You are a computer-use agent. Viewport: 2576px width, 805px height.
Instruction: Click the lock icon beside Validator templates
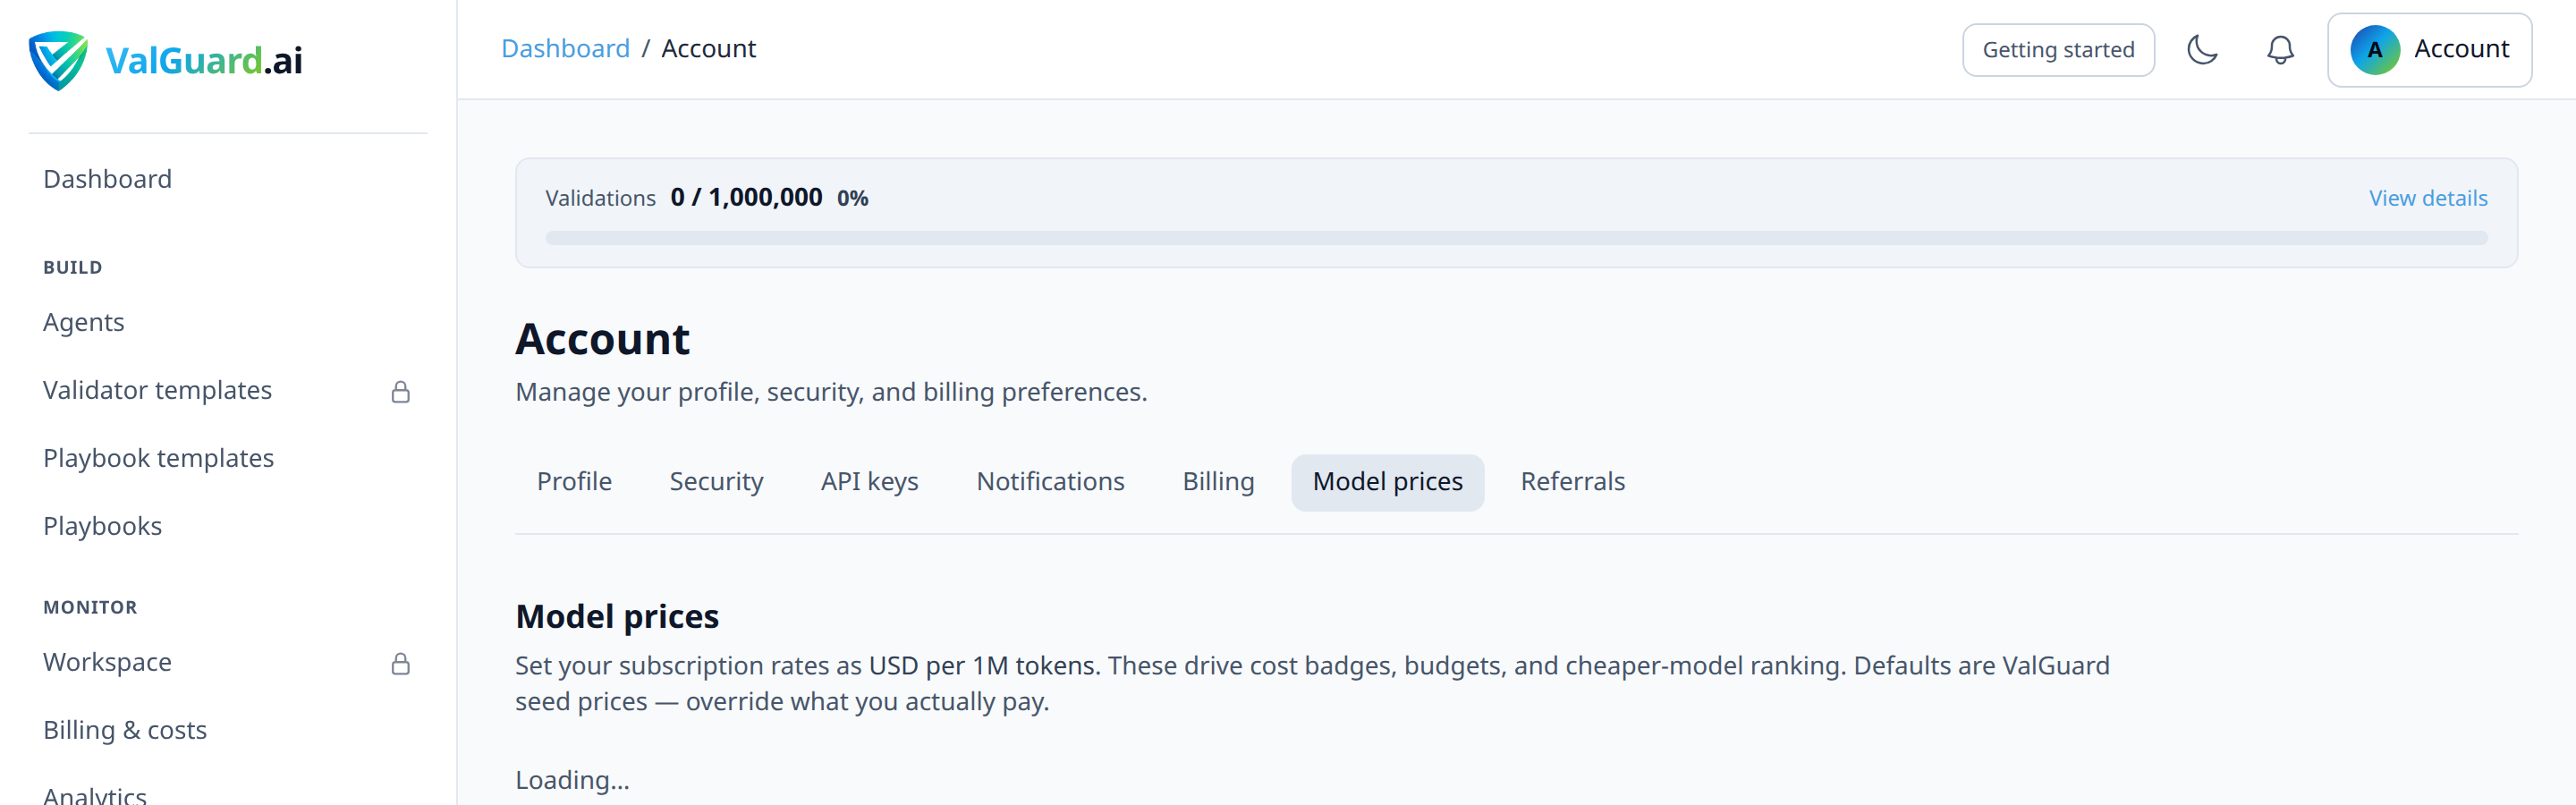click(x=400, y=392)
